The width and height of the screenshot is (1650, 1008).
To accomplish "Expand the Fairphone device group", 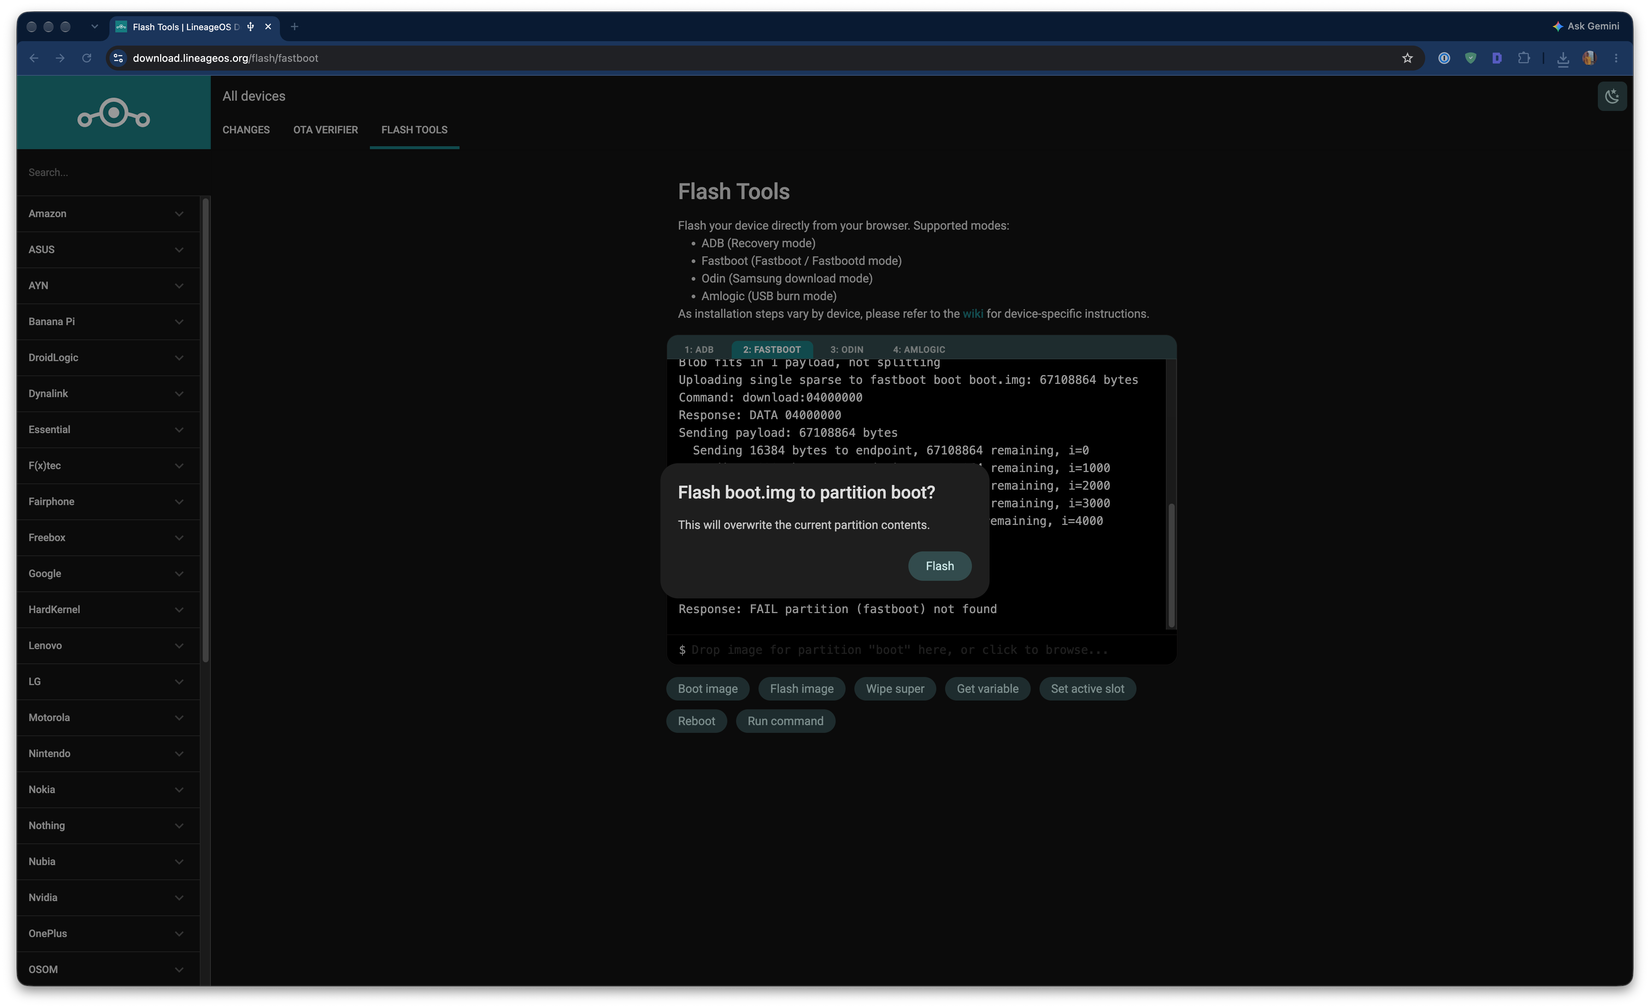I will tap(108, 502).
